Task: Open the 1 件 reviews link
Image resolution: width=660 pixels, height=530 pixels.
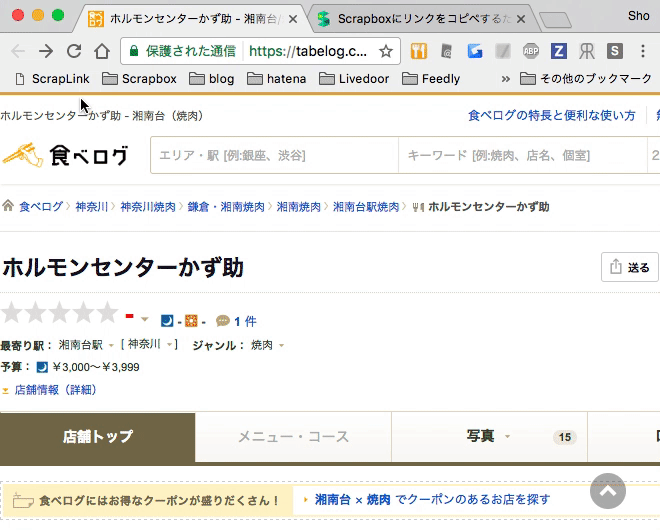Action: 245,322
